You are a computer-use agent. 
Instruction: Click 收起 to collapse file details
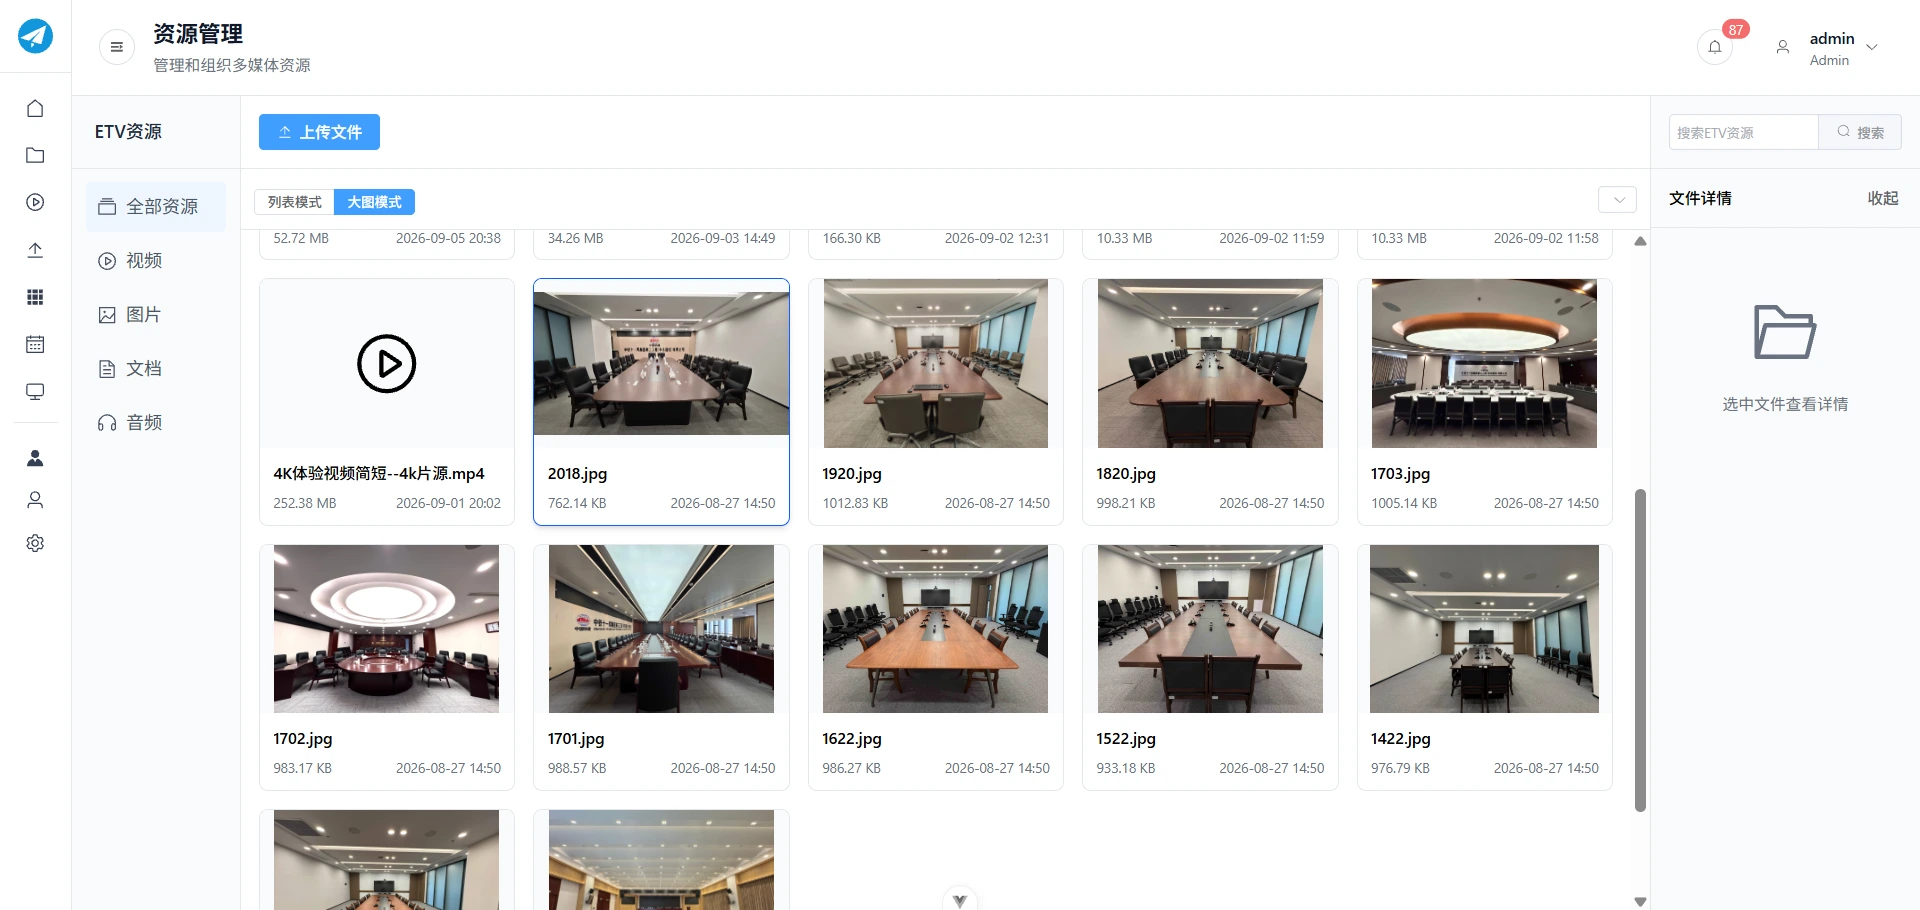1883,198
